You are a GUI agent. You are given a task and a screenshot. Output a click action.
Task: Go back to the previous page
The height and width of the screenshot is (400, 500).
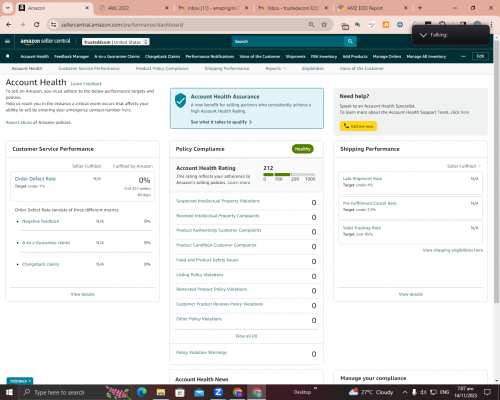pos(9,25)
